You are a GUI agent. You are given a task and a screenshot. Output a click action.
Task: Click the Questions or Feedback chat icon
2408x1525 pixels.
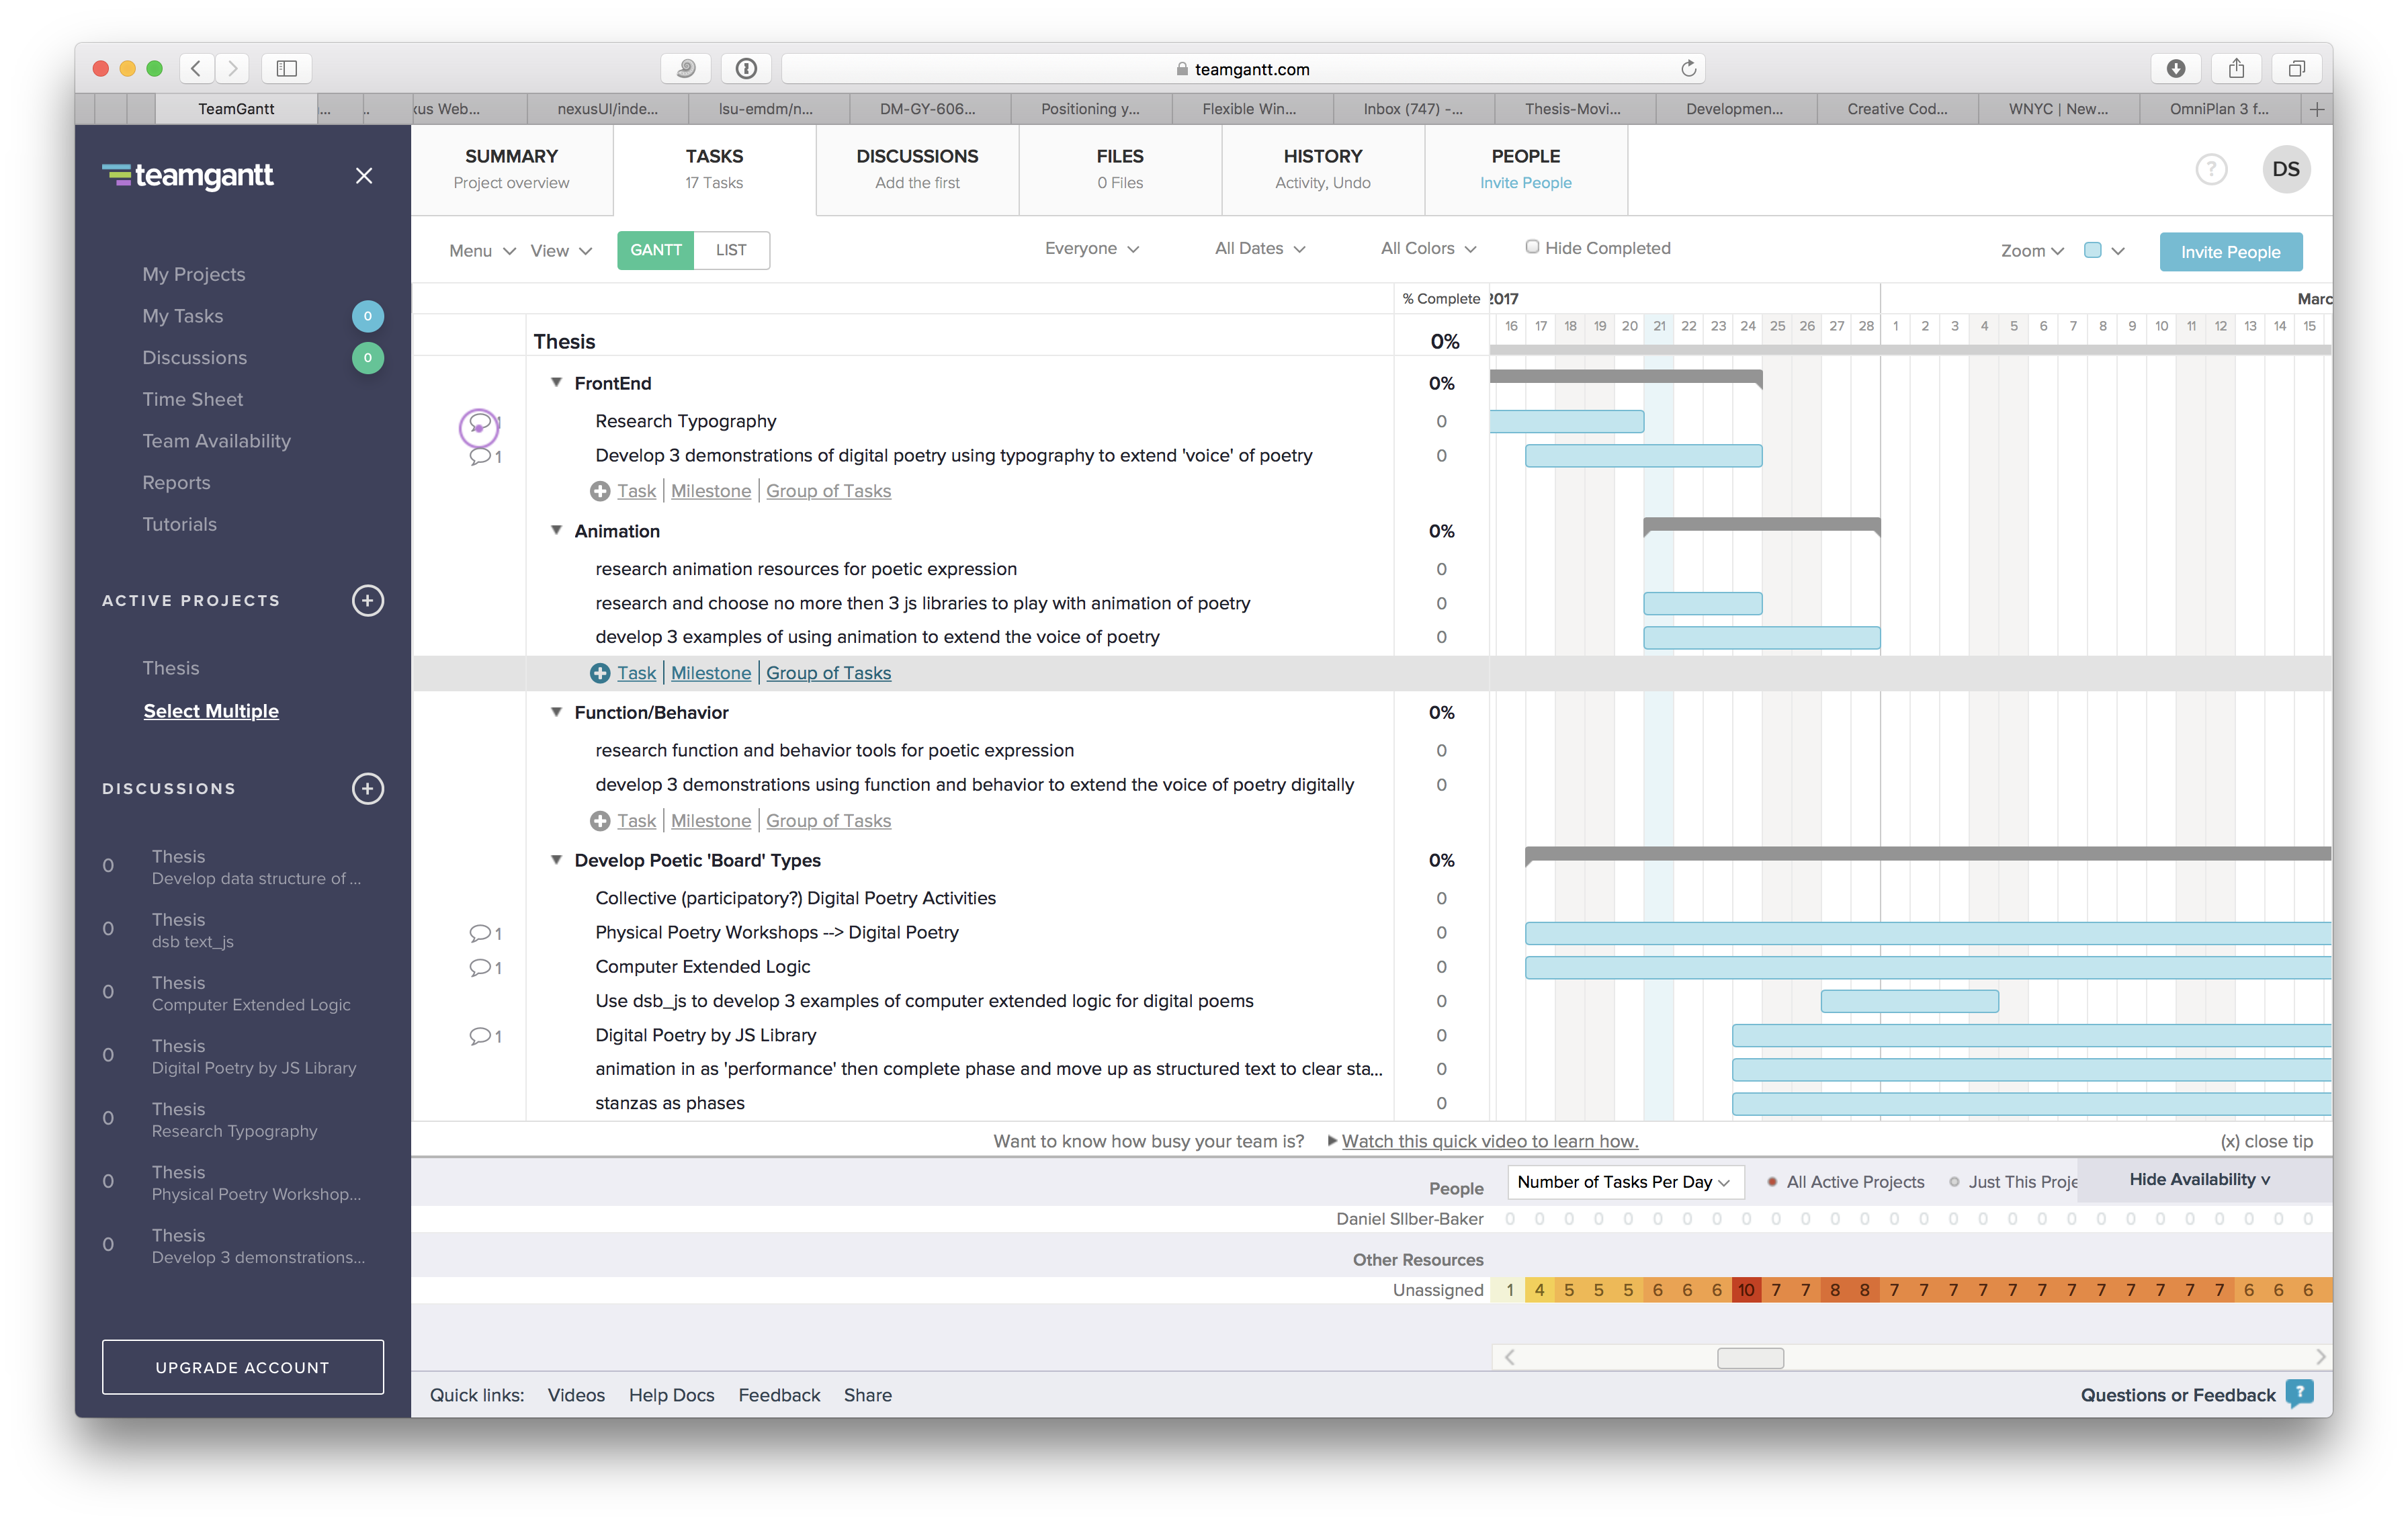coord(2300,1393)
